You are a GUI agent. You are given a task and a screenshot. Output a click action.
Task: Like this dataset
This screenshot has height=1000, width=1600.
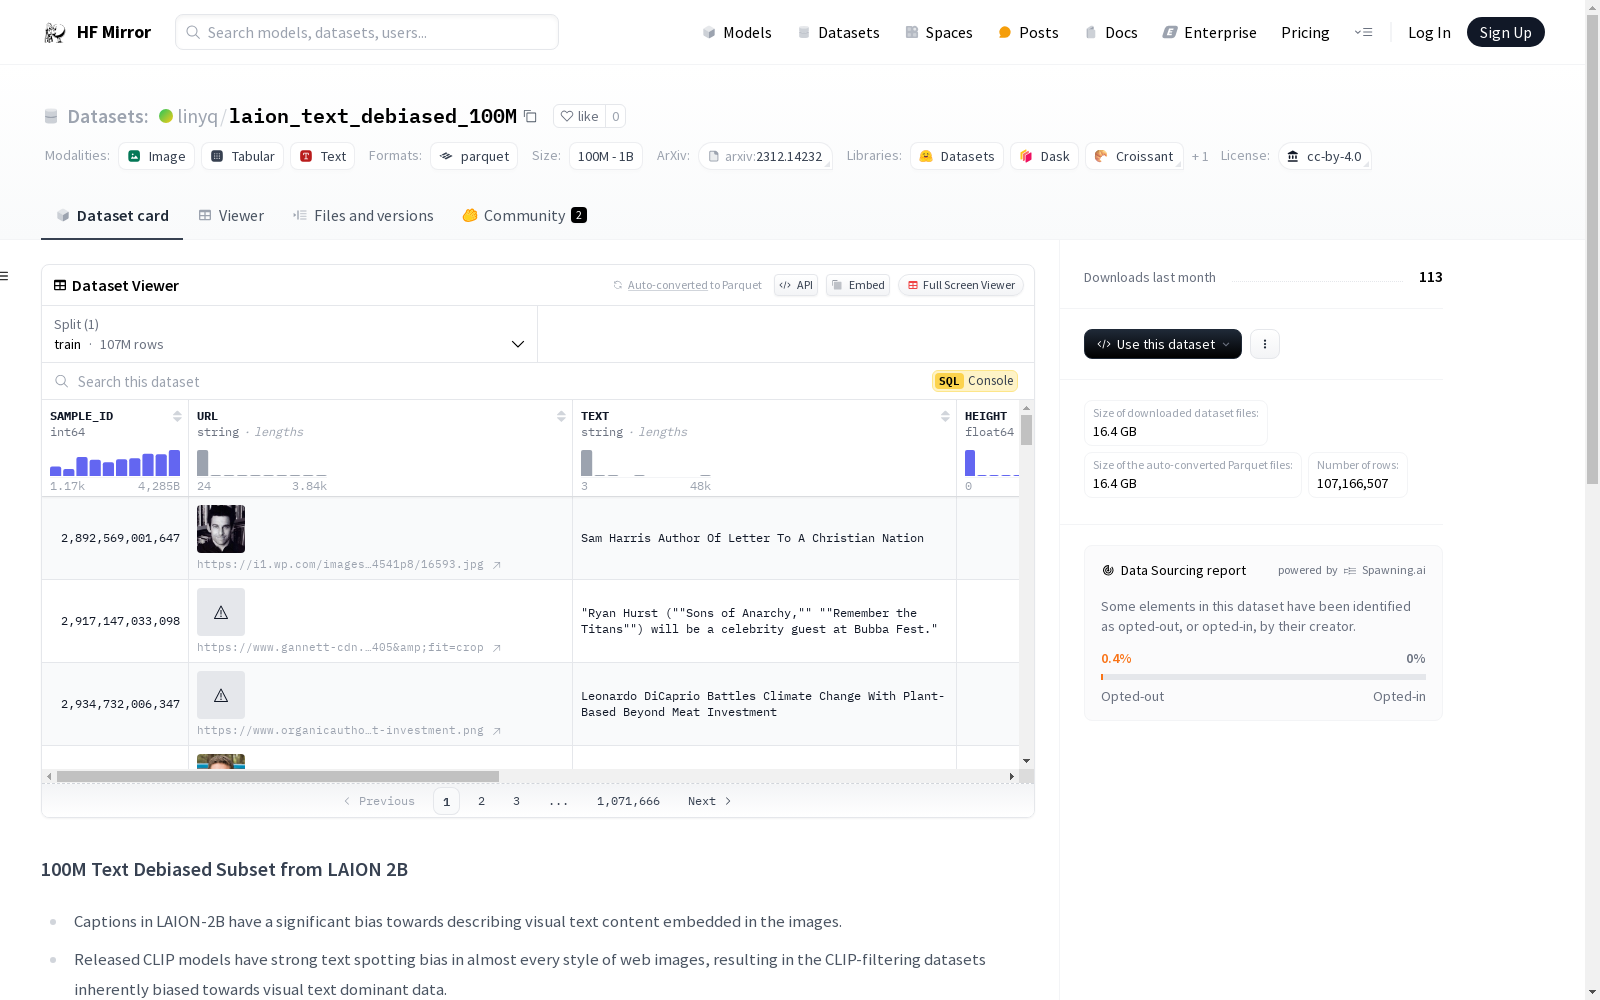click(x=579, y=117)
